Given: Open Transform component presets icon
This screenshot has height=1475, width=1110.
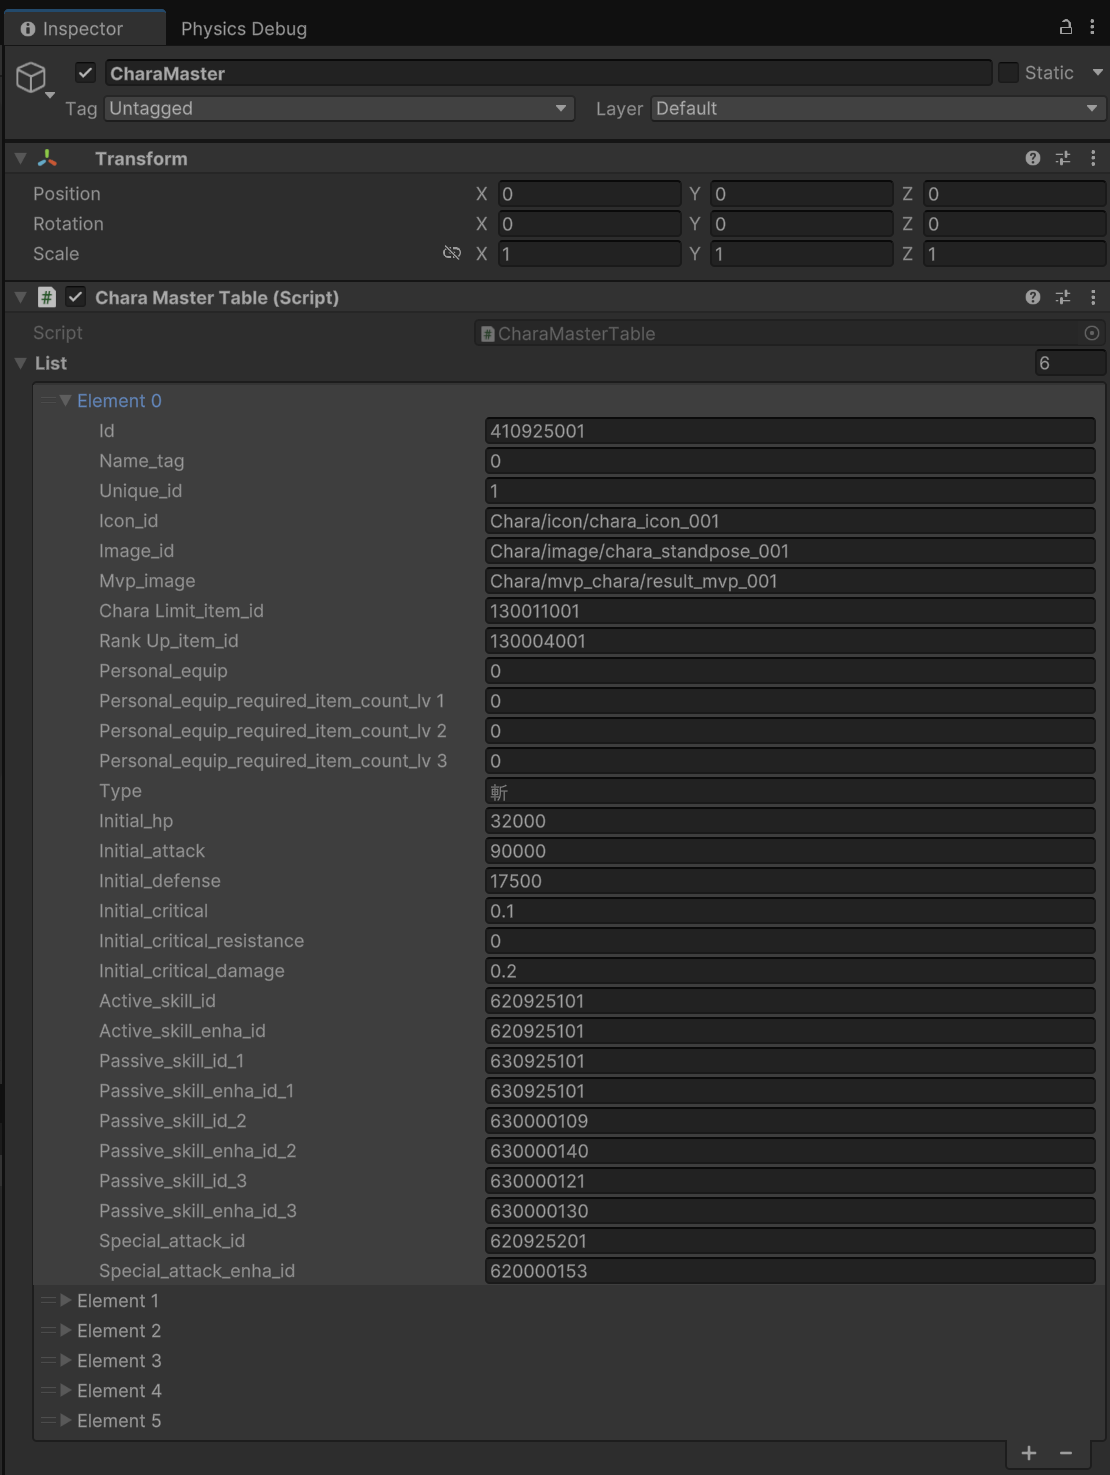Looking at the screenshot, I should pyautogui.click(x=1063, y=158).
